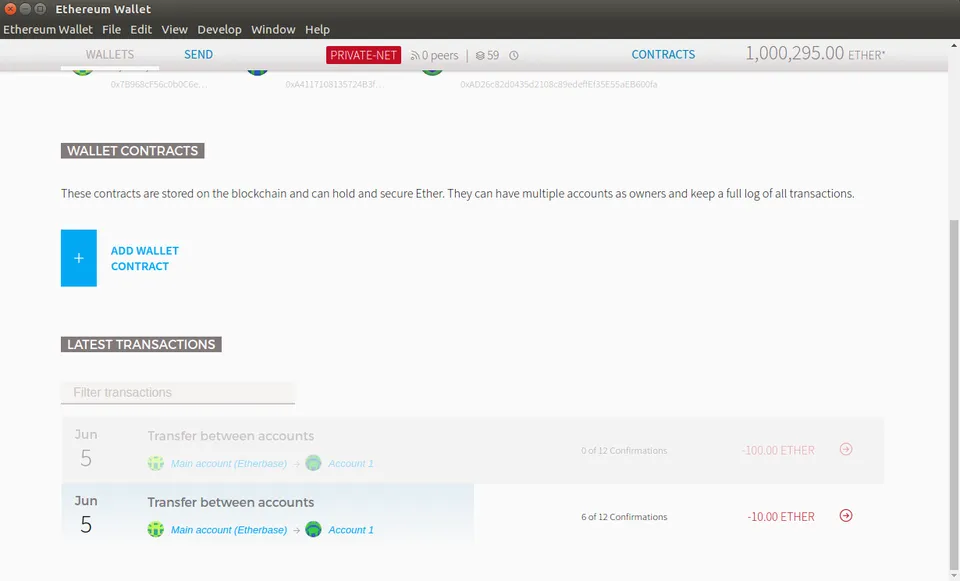
Task: Click Main account identicon in 0 of 12 confirmations row
Action: (156, 463)
